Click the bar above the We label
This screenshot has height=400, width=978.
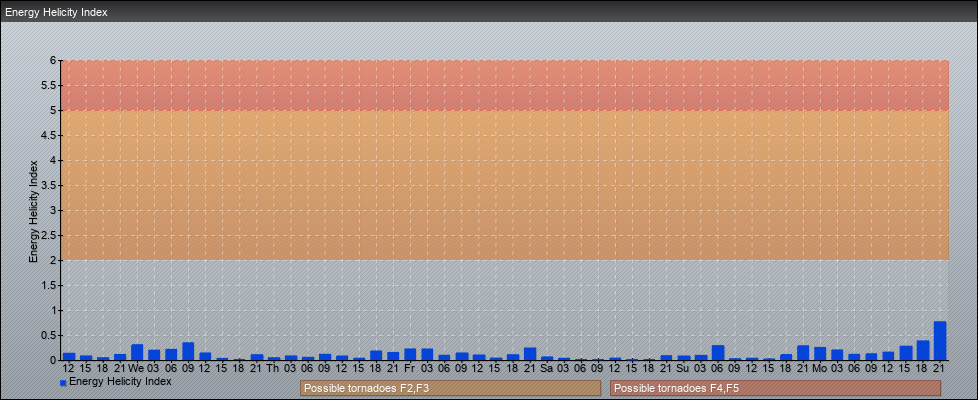pos(137,352)
